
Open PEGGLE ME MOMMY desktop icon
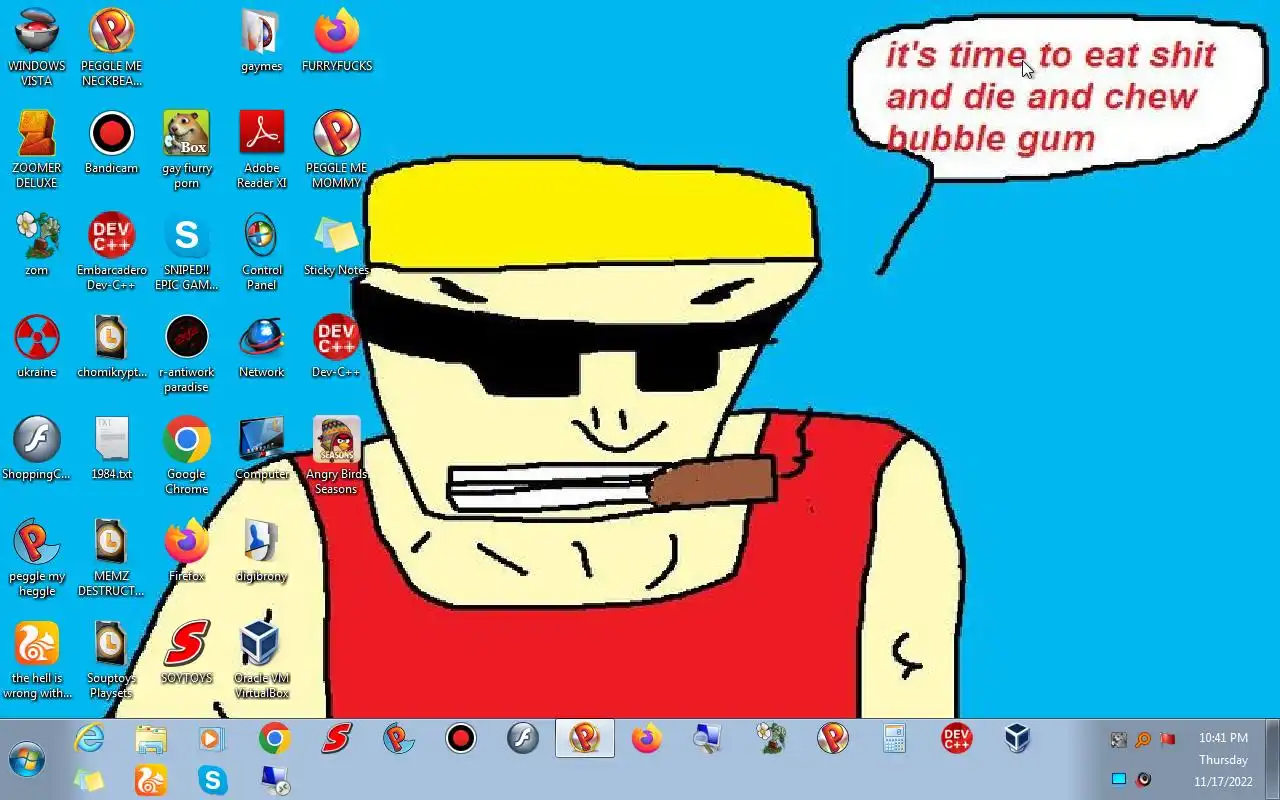click(x=336, y=149)
